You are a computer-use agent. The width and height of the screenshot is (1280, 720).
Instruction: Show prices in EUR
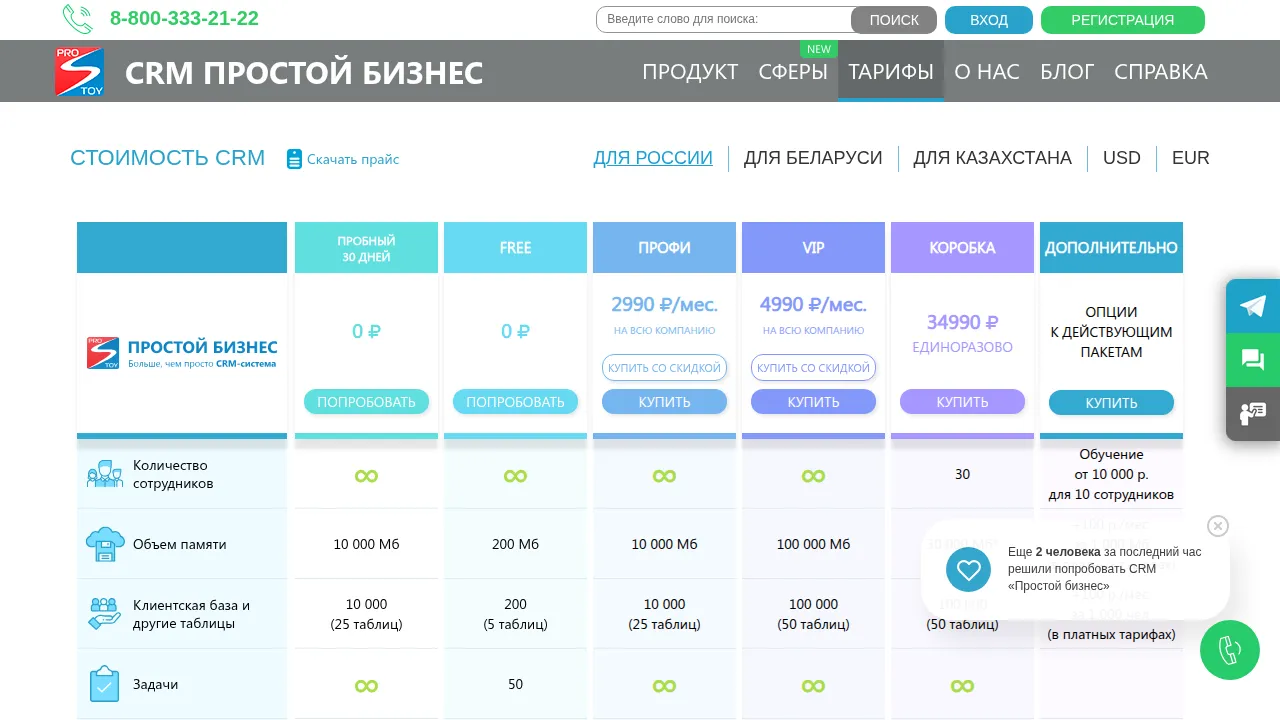click(1191, 158)
